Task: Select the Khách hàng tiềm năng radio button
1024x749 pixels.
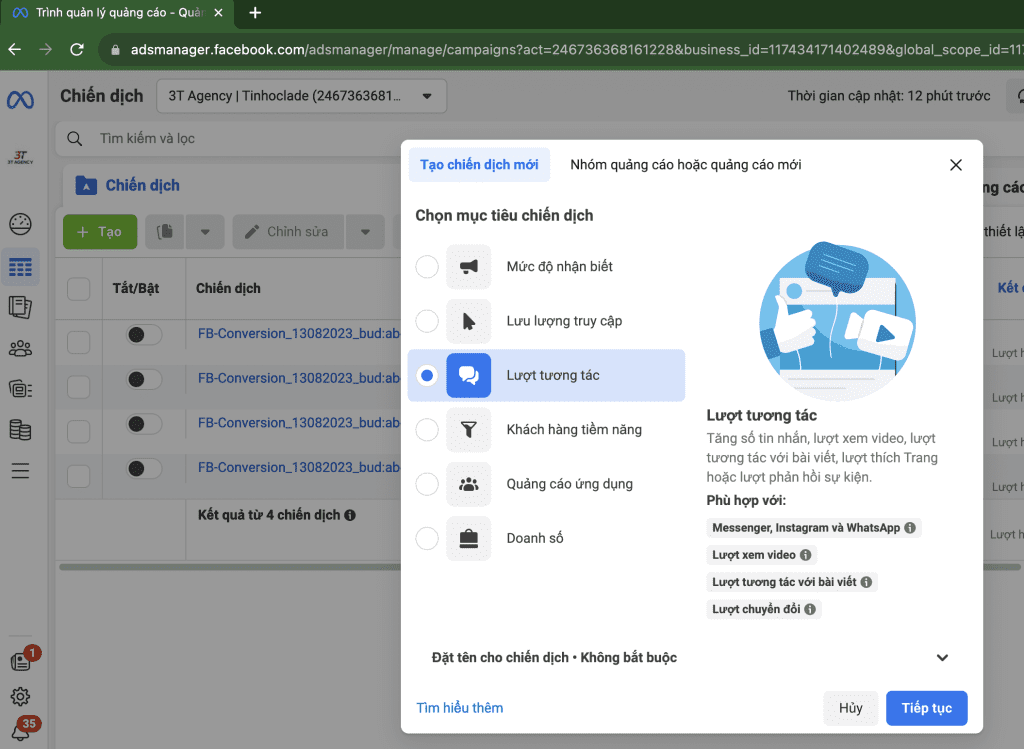Action: pyautogui.click(x=427, y=430)
